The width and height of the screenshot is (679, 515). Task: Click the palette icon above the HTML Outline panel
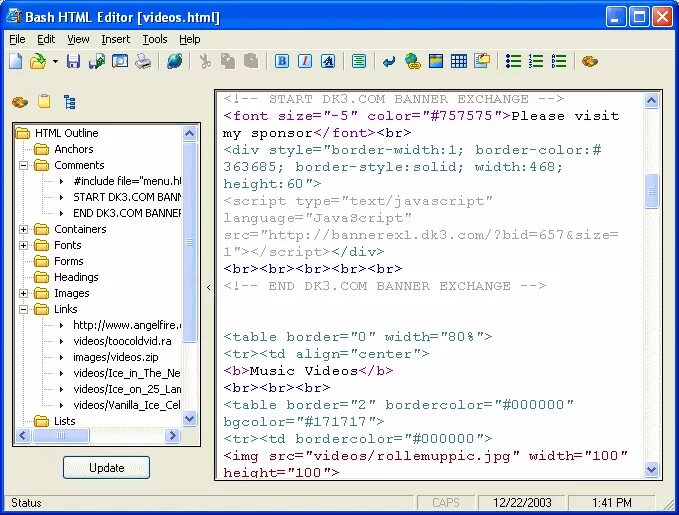coord(20,103)
